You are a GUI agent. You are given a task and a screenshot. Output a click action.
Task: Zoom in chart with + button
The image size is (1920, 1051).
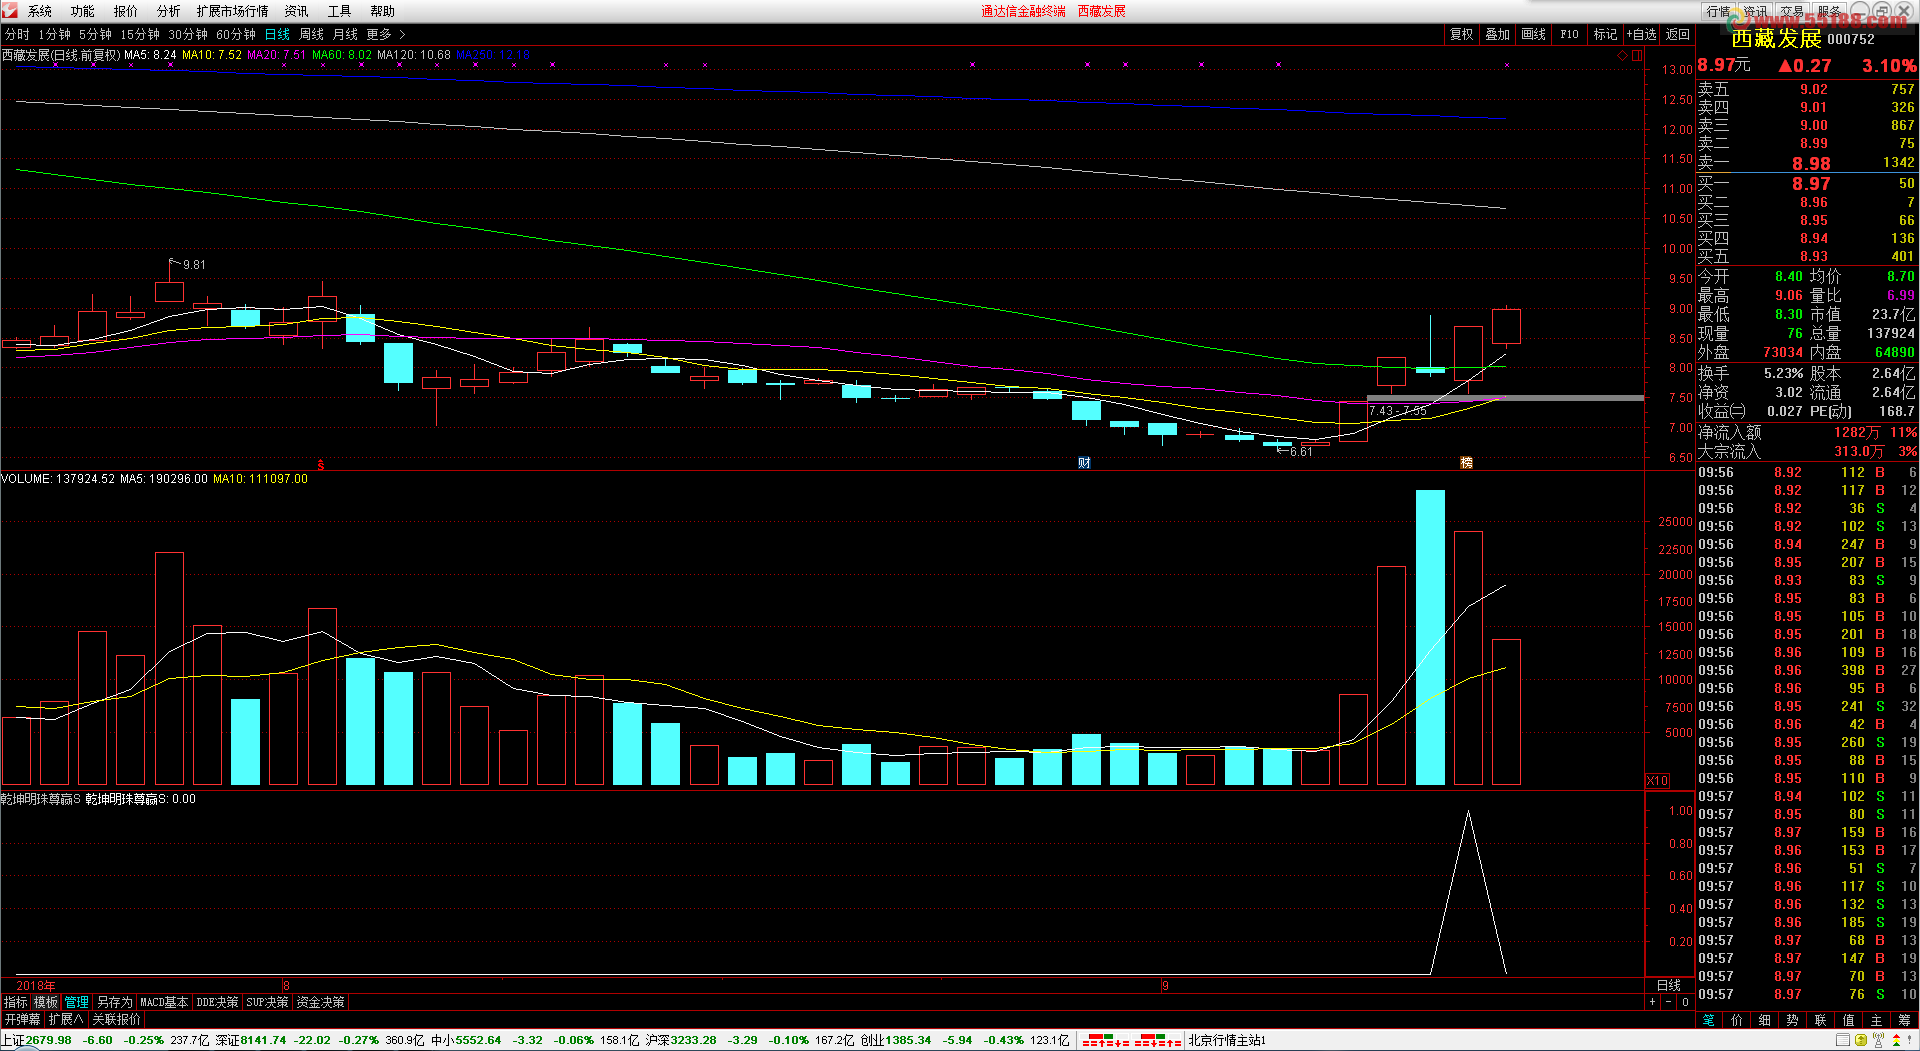(x=1652, y=1001)
